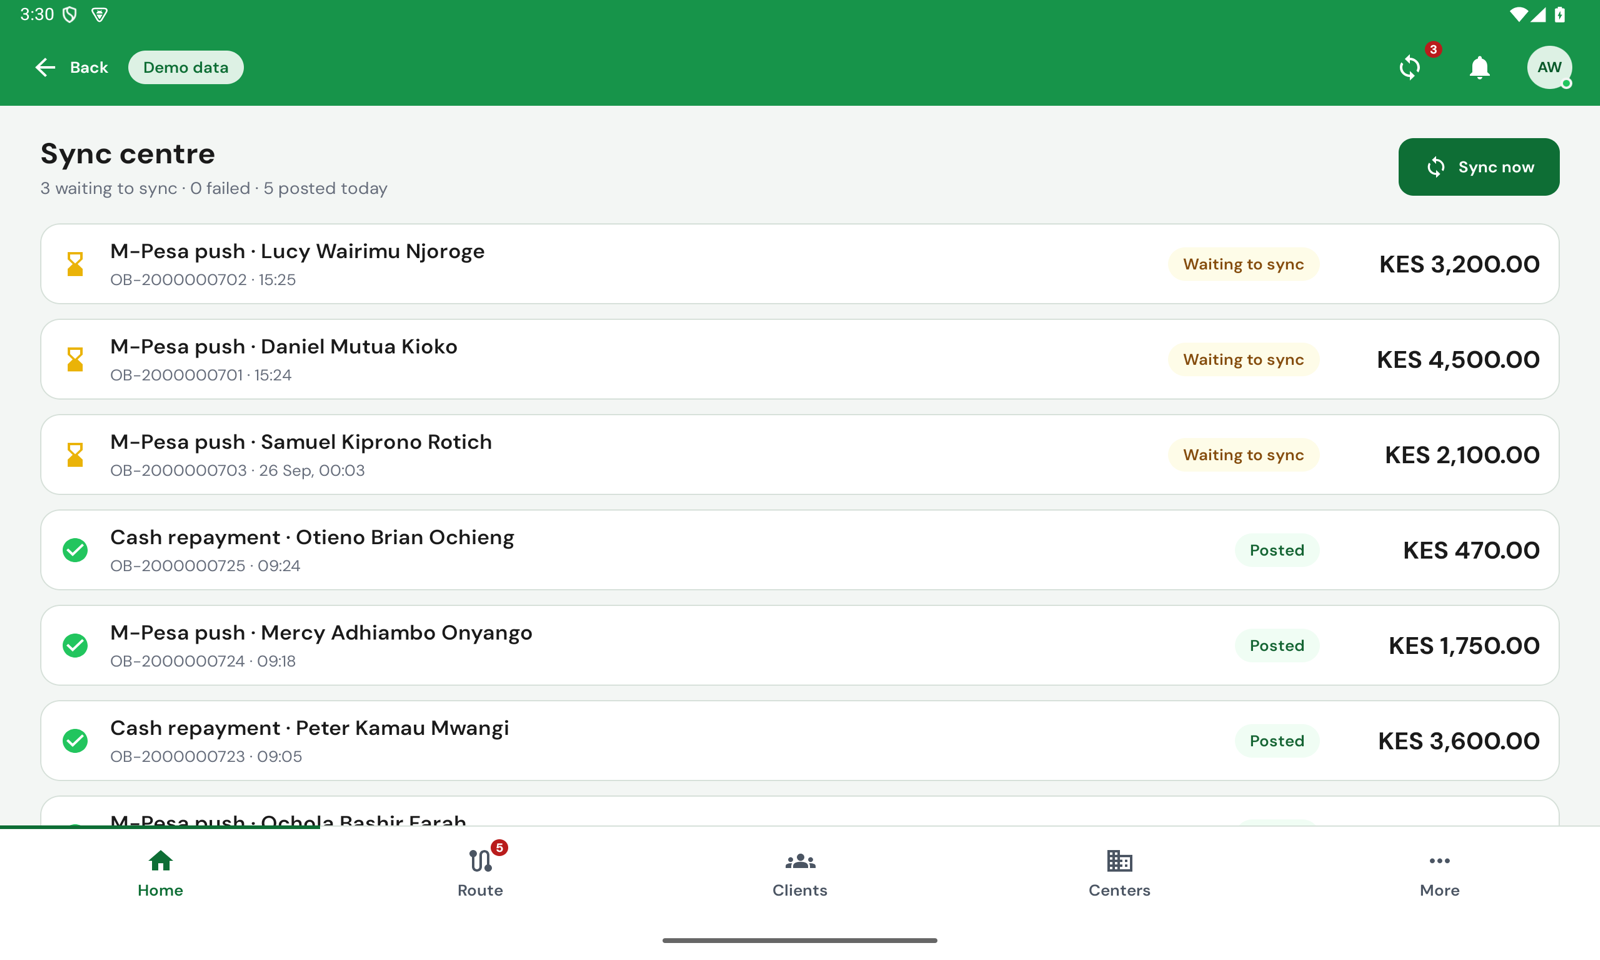The width and height of the screenshot is (1600, 960).
Task: Click green check icon for Otieno Brian Ochieng
Action: coord(75,550)
